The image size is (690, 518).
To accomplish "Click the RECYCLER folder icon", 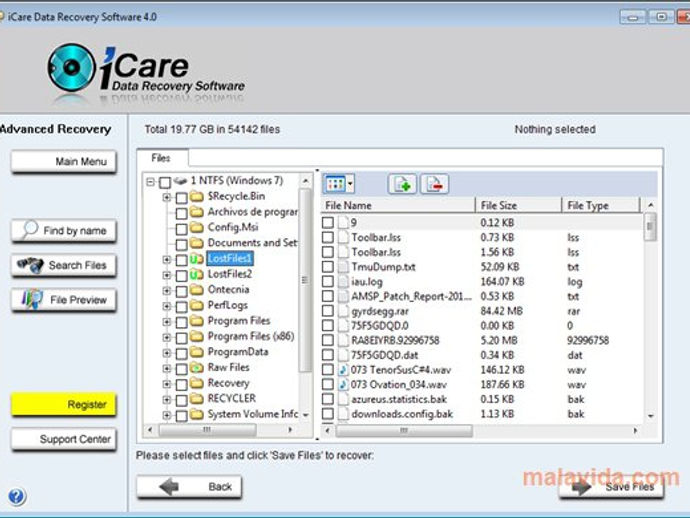I will (x=196, y=399).
